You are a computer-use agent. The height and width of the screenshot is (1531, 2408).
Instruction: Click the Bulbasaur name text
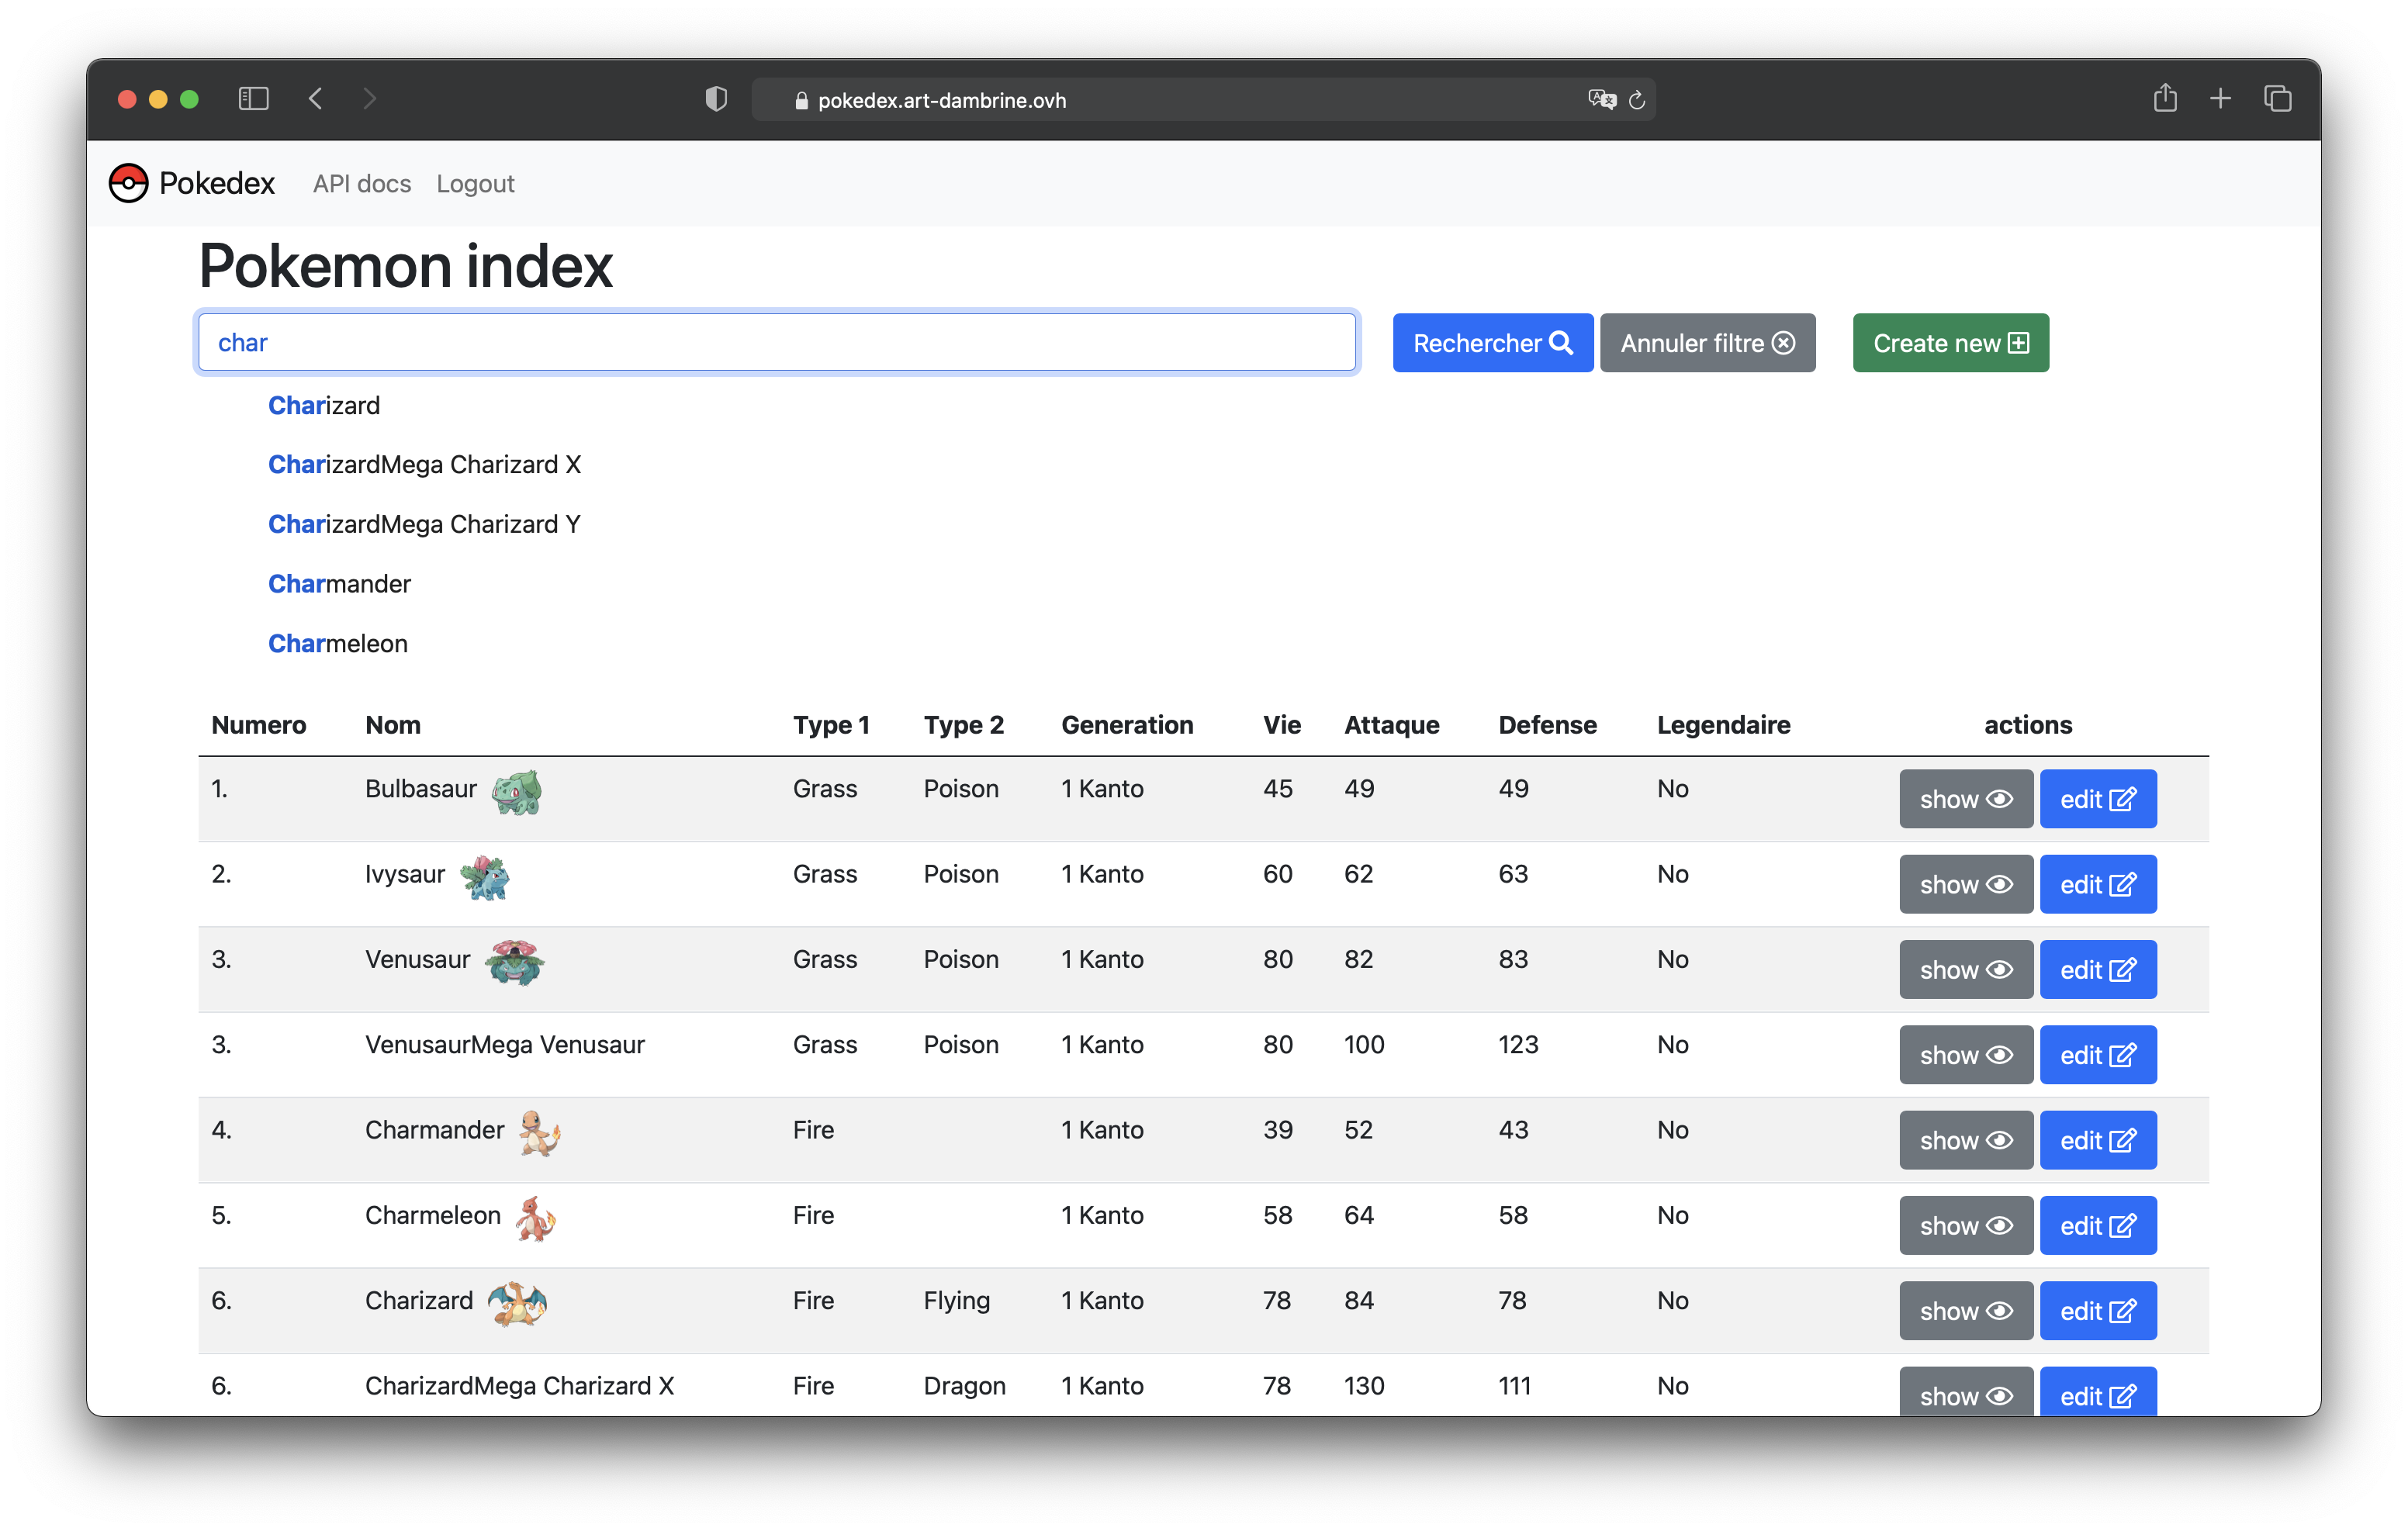421,789
